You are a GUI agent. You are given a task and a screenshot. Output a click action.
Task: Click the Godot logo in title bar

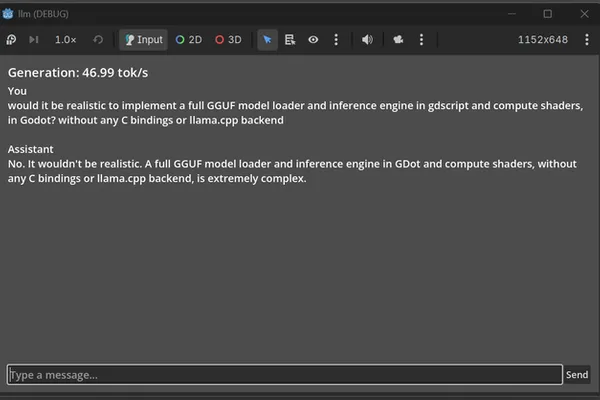8,14
